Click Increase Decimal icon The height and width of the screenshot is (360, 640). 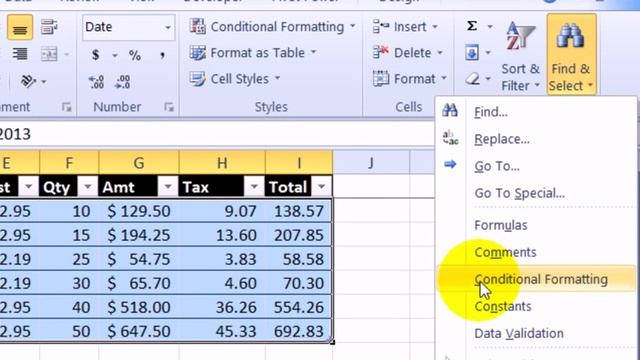coord(97,82)
